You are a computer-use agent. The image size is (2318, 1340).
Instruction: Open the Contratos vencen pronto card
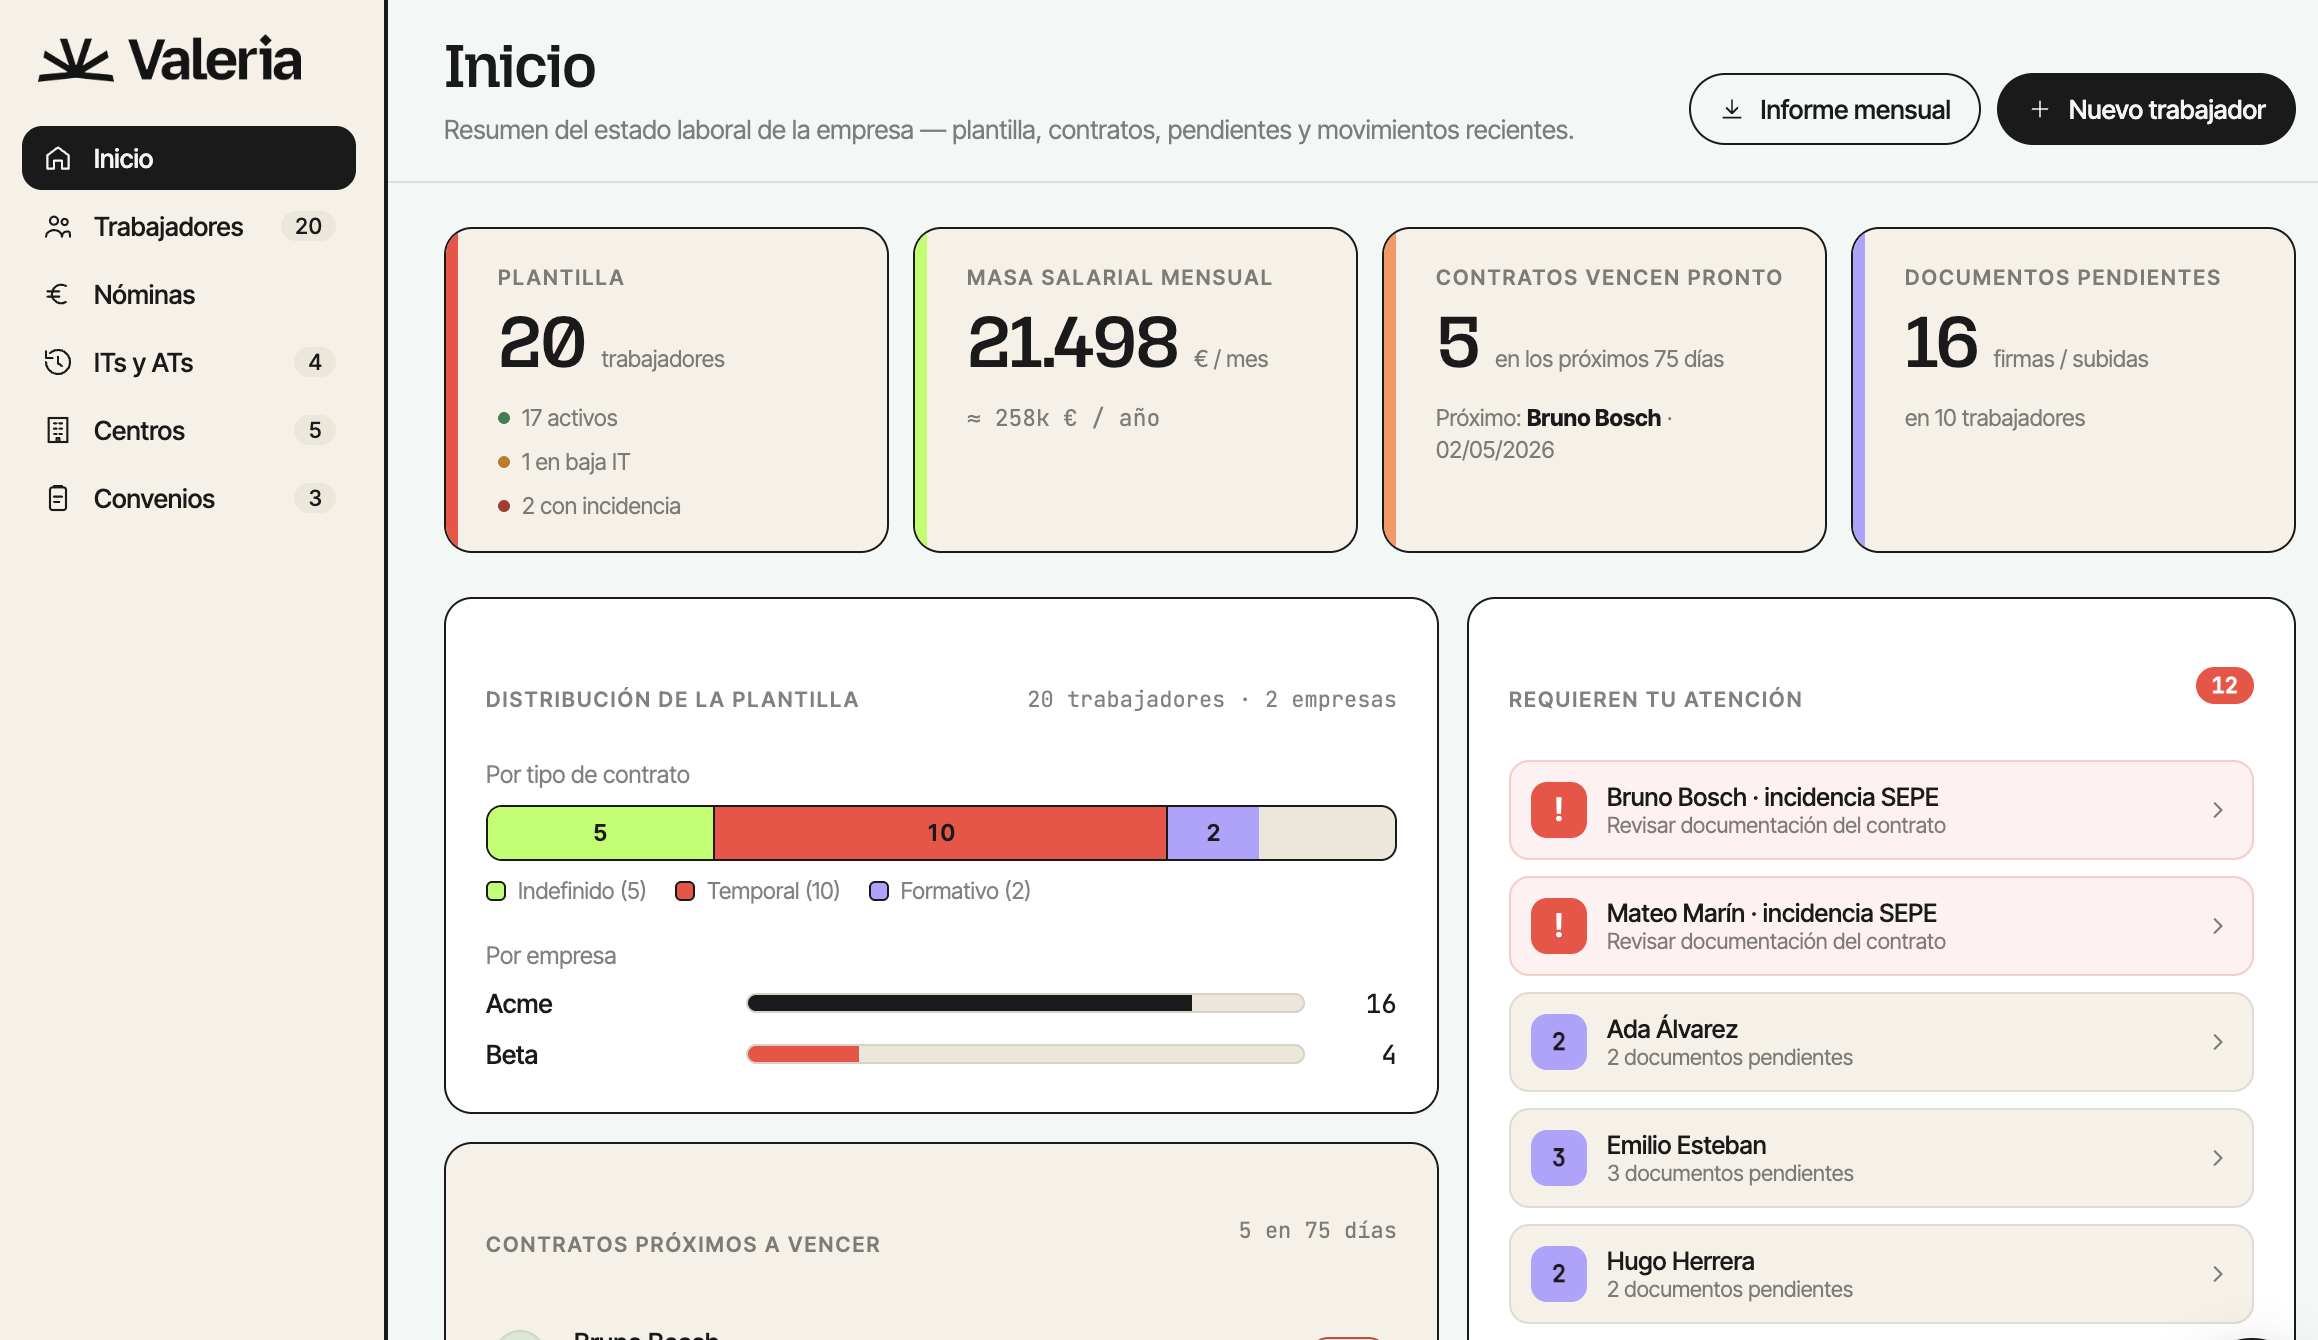(x=1604, y=390)
